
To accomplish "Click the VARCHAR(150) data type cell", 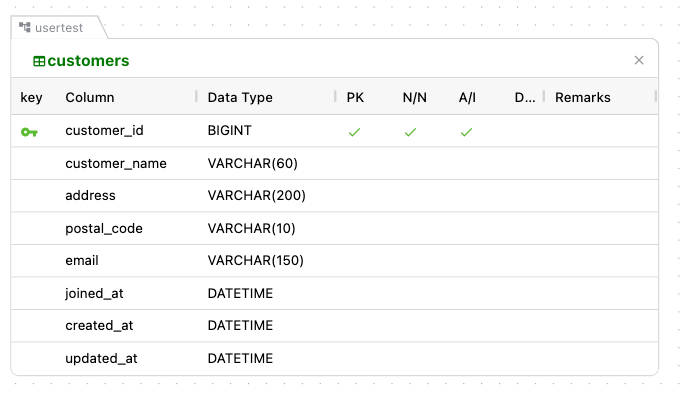I will (x=256, y=260).
